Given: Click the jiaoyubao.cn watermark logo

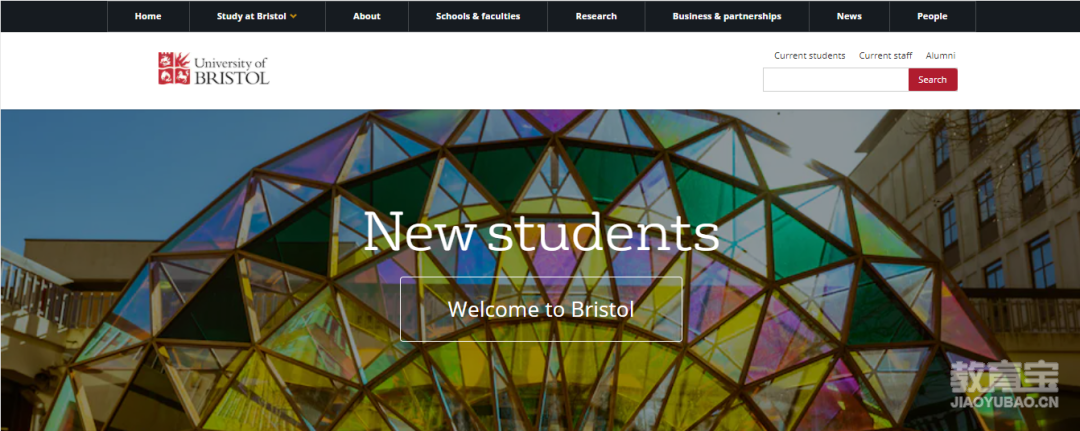Looking at the screenshot, I should point(1004,386).
